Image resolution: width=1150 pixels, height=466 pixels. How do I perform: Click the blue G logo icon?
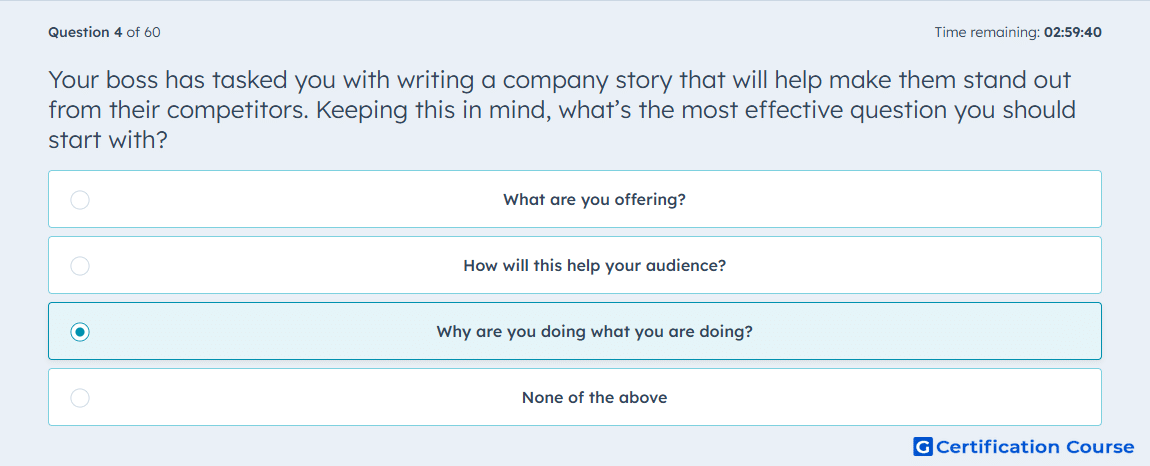923,446
